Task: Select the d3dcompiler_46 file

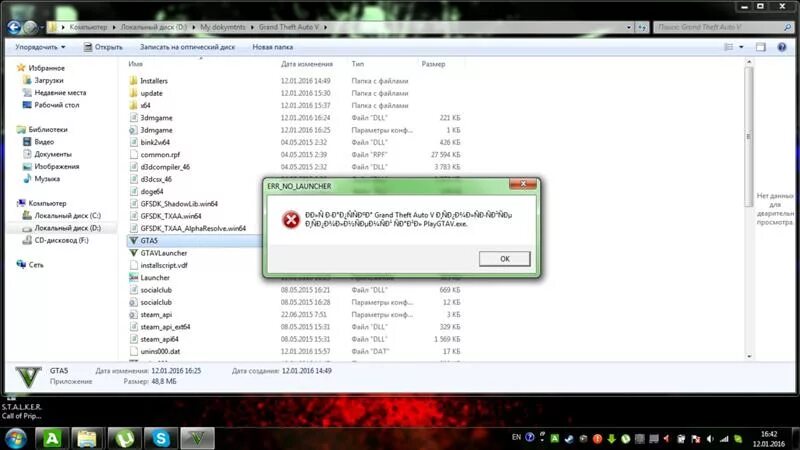Action: [165, 167]
